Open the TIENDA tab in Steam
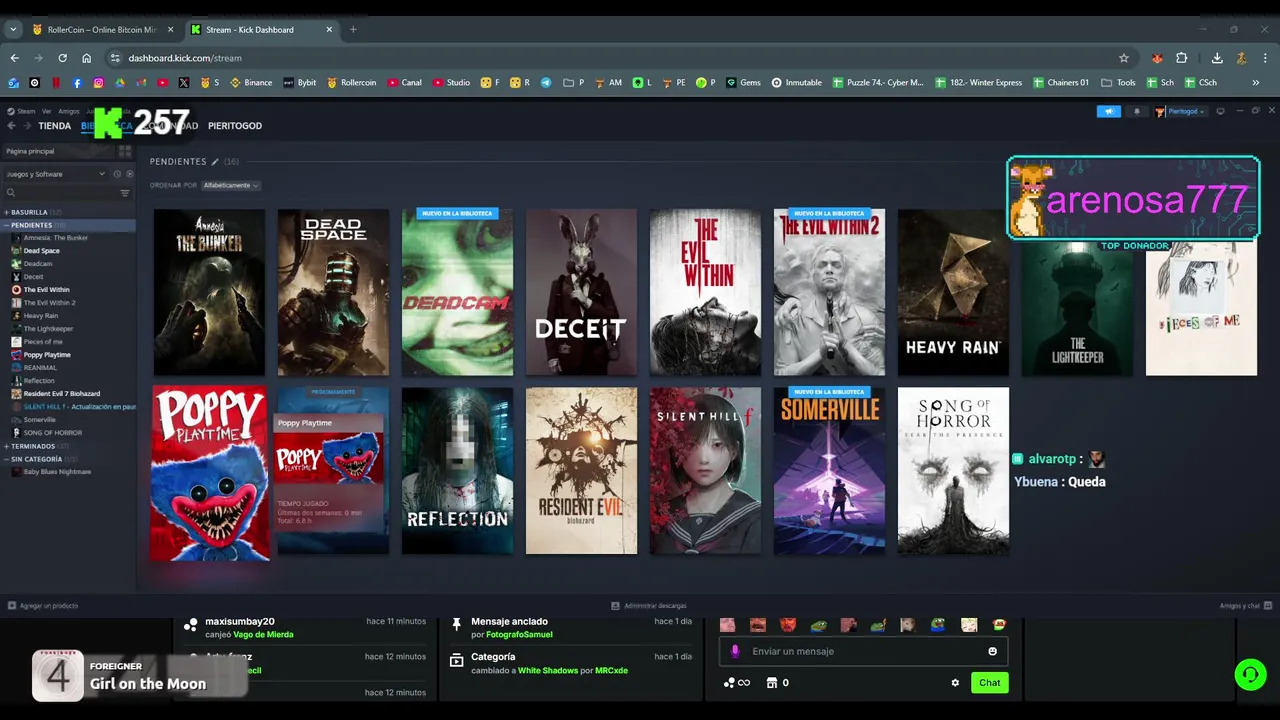Viewport: 1280px width, 720px height. tap(54, 126)
